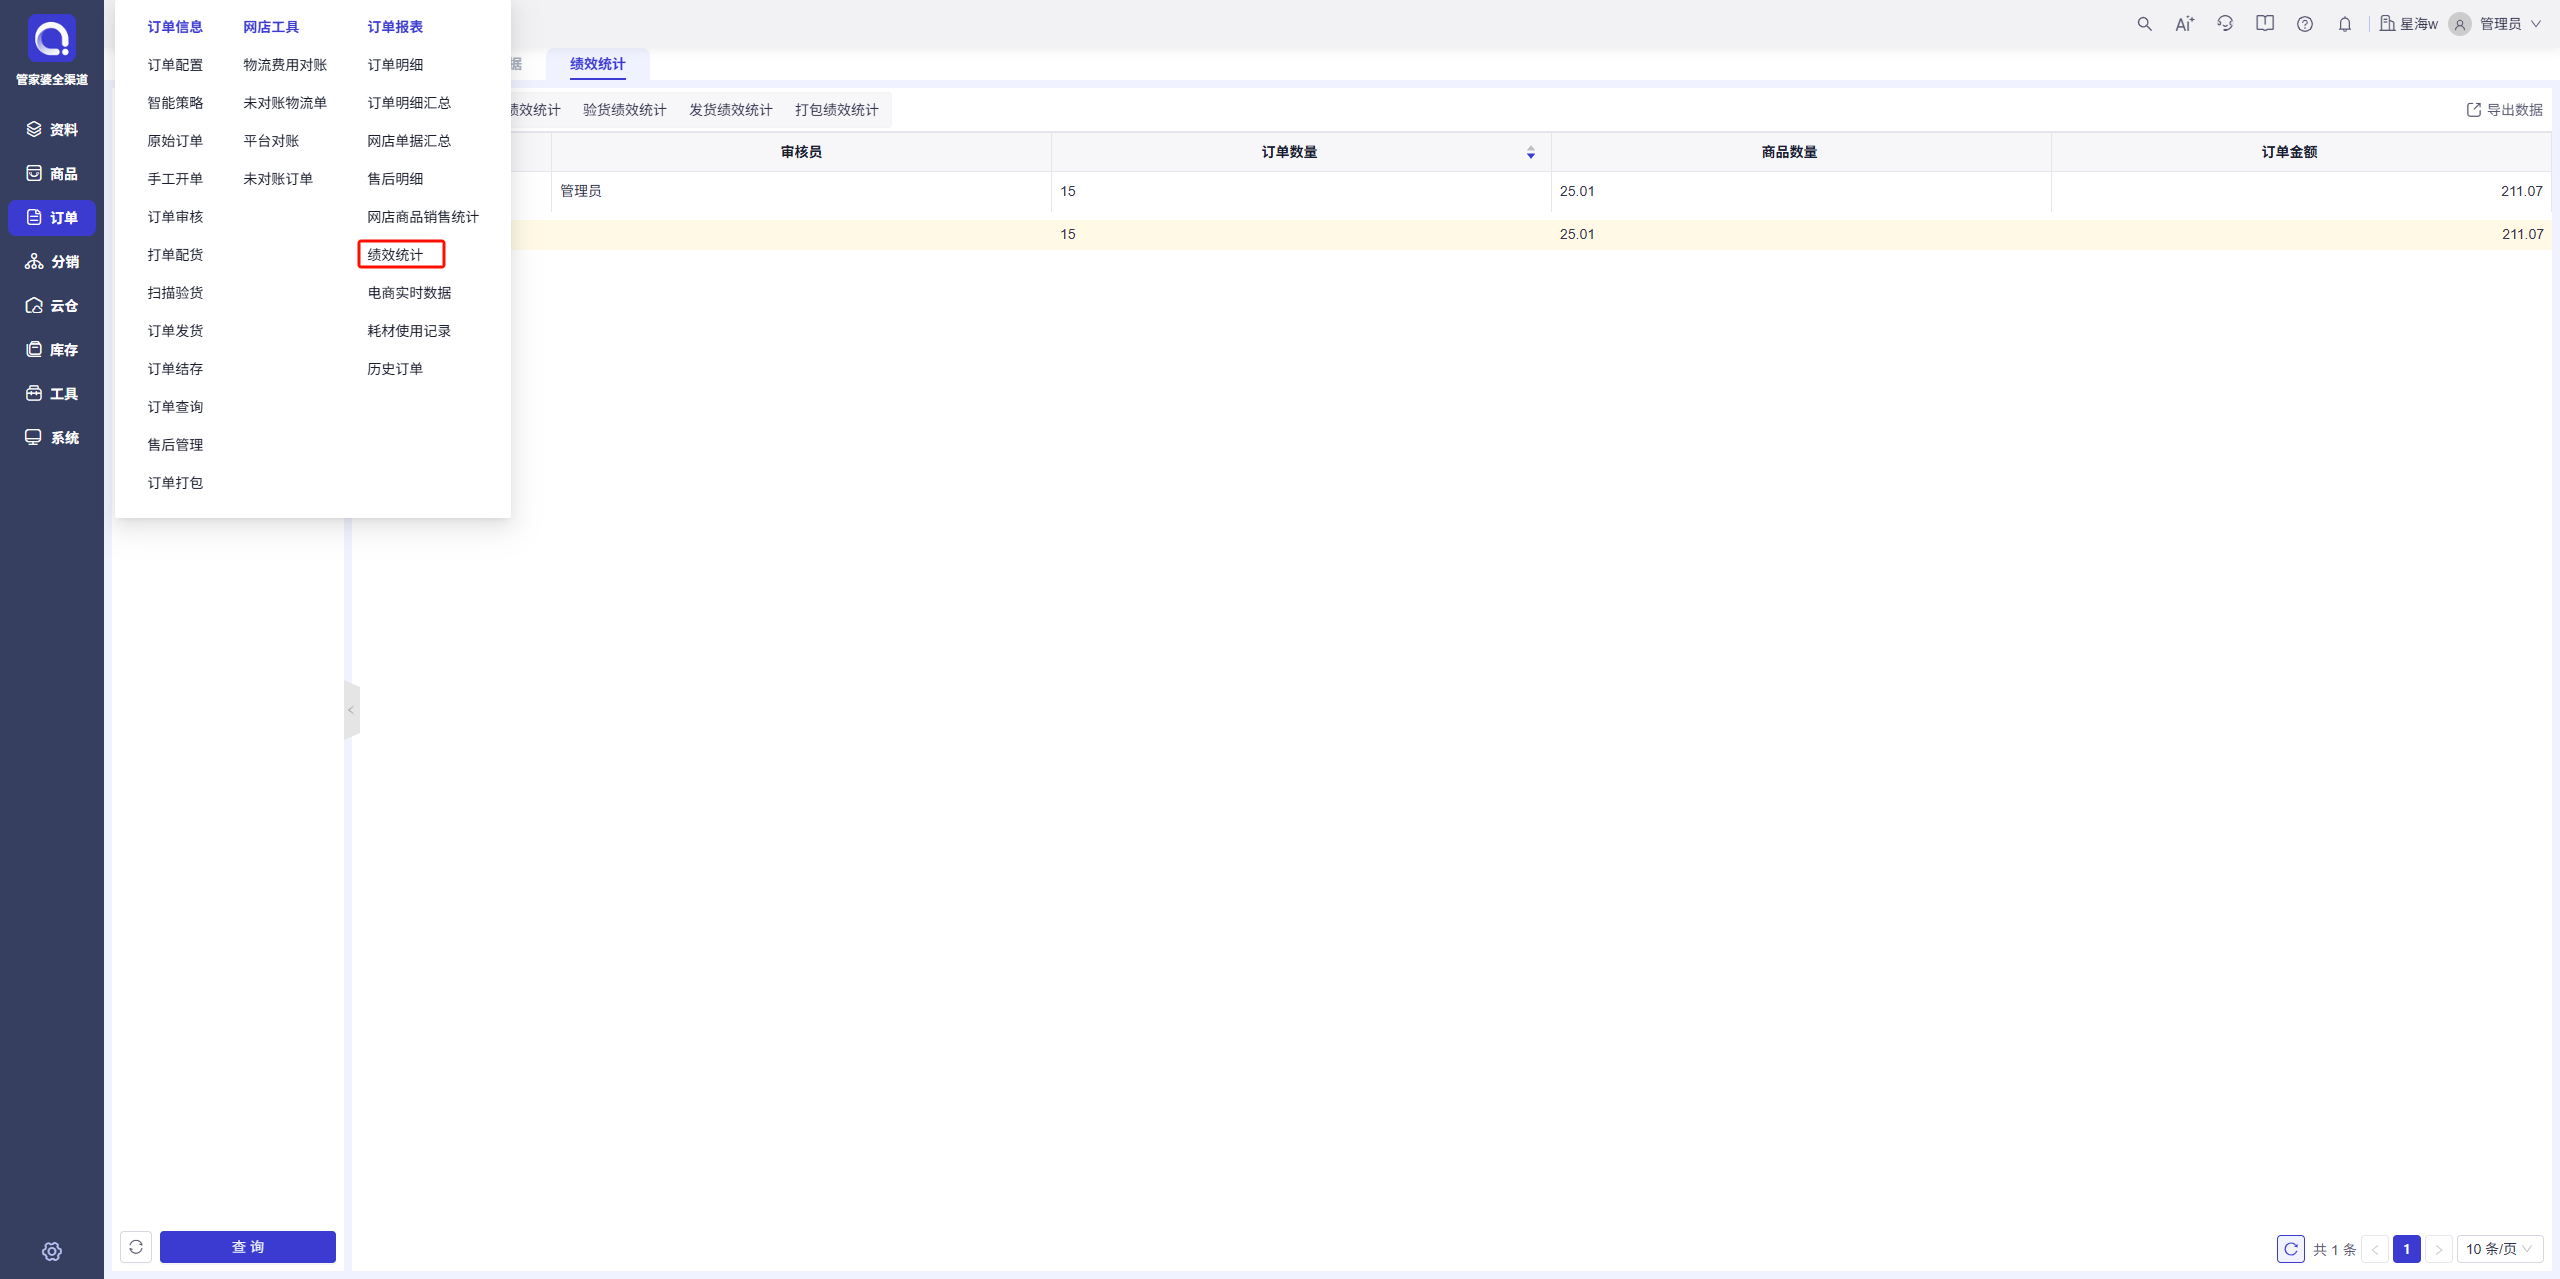This screenshot has height=1279, width=2560.
Task: Collapse the left filter panel handle
Action: click(x=351, y=710)
